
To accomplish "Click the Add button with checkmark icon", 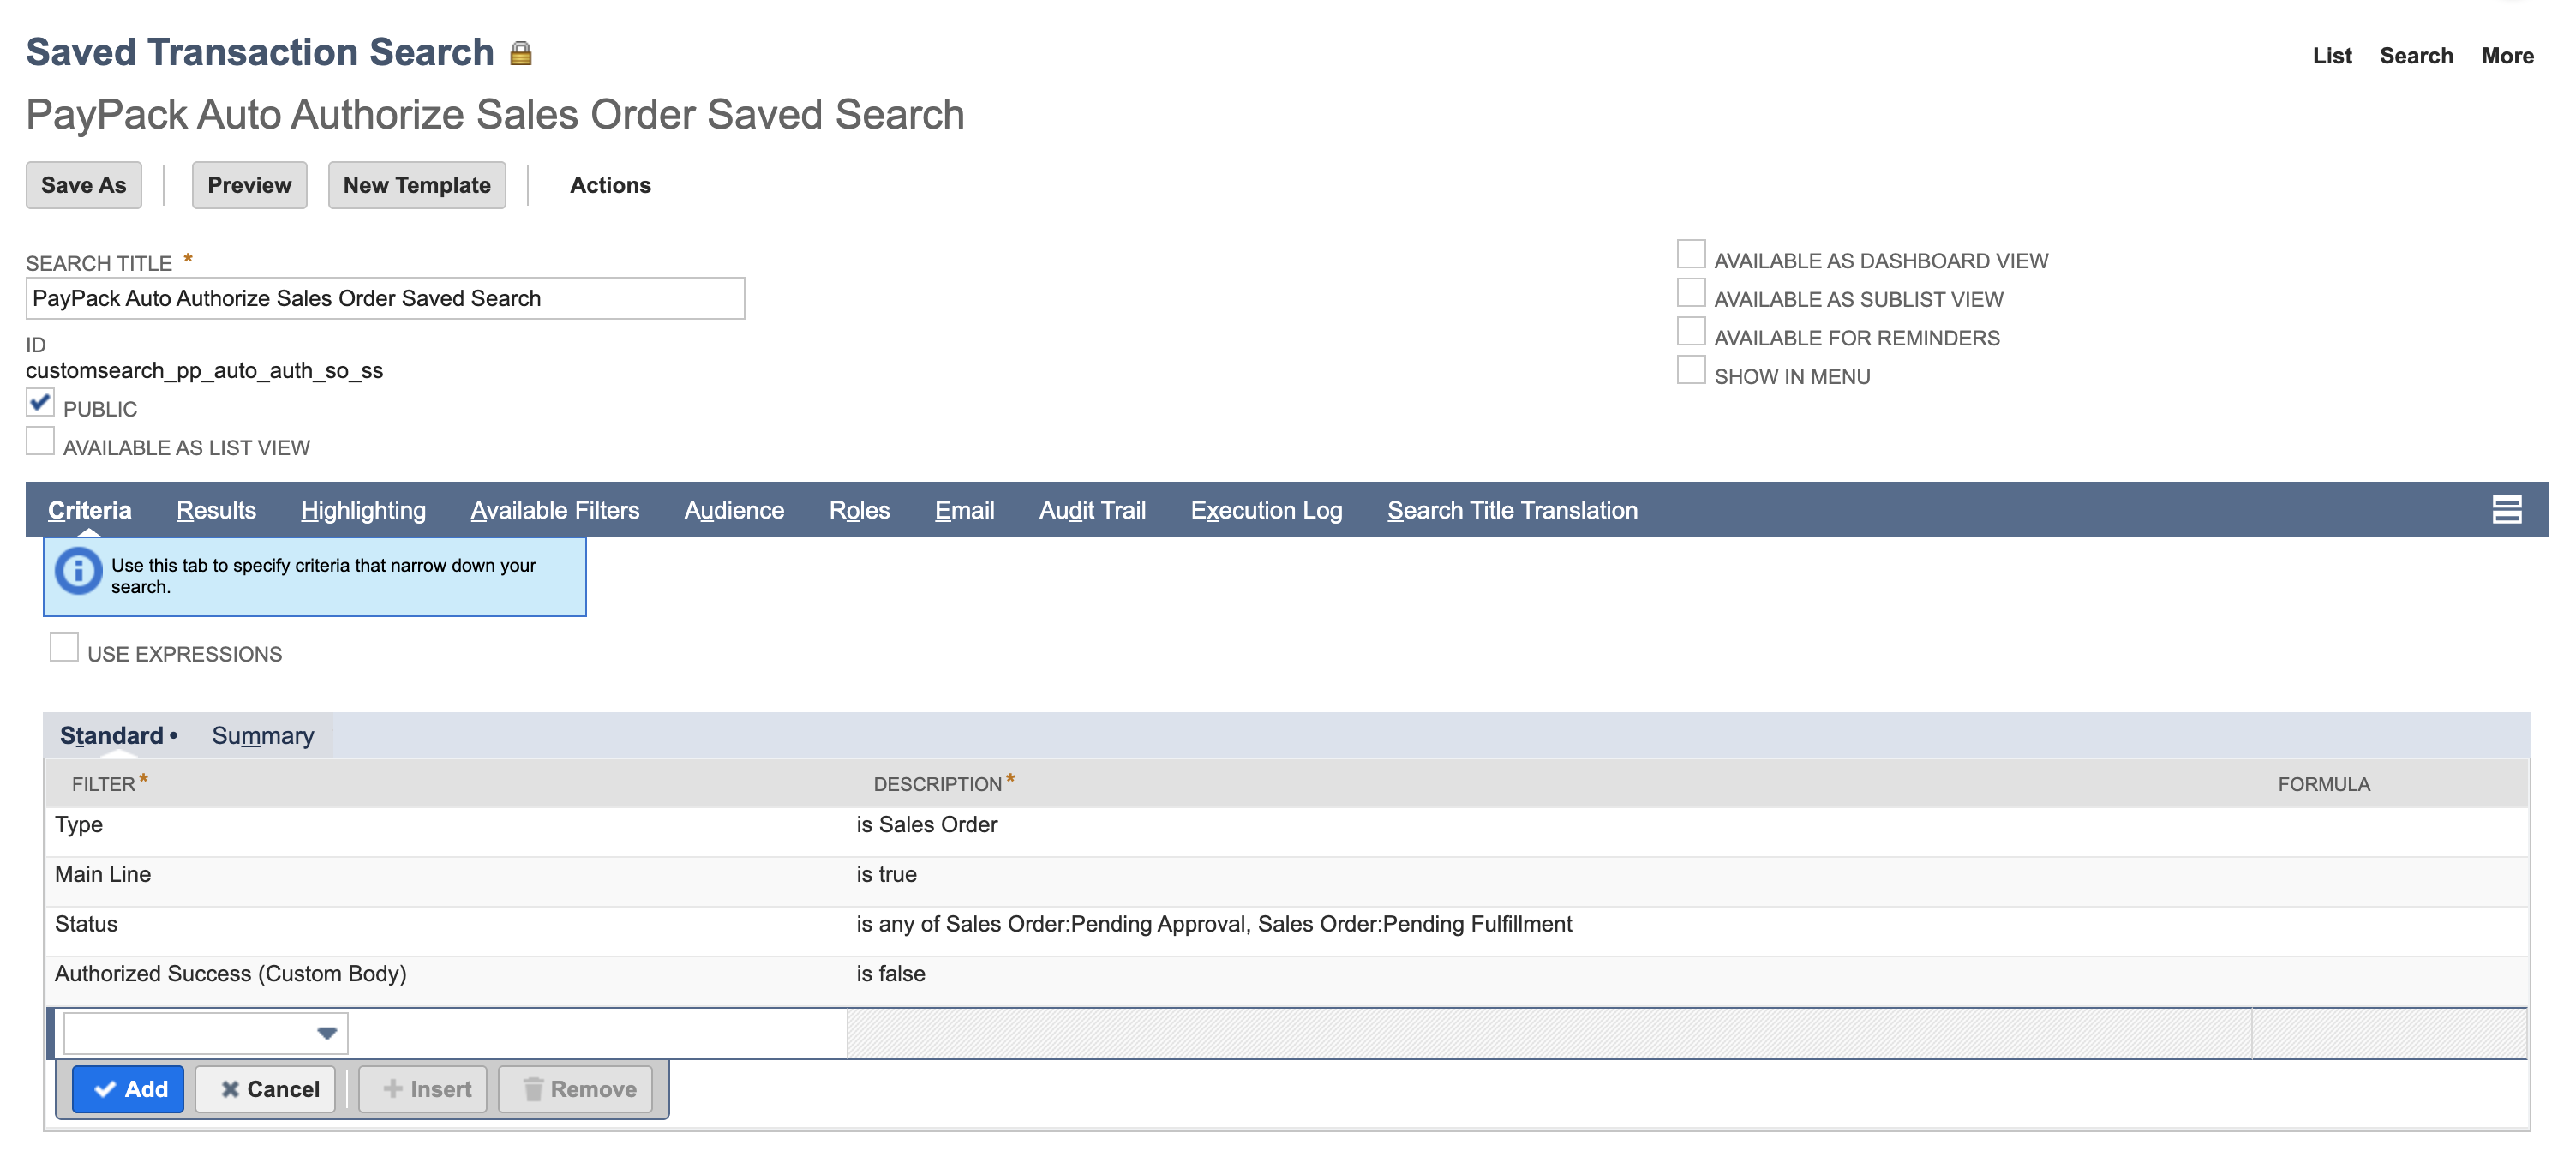I will [x=128, y=1089].
